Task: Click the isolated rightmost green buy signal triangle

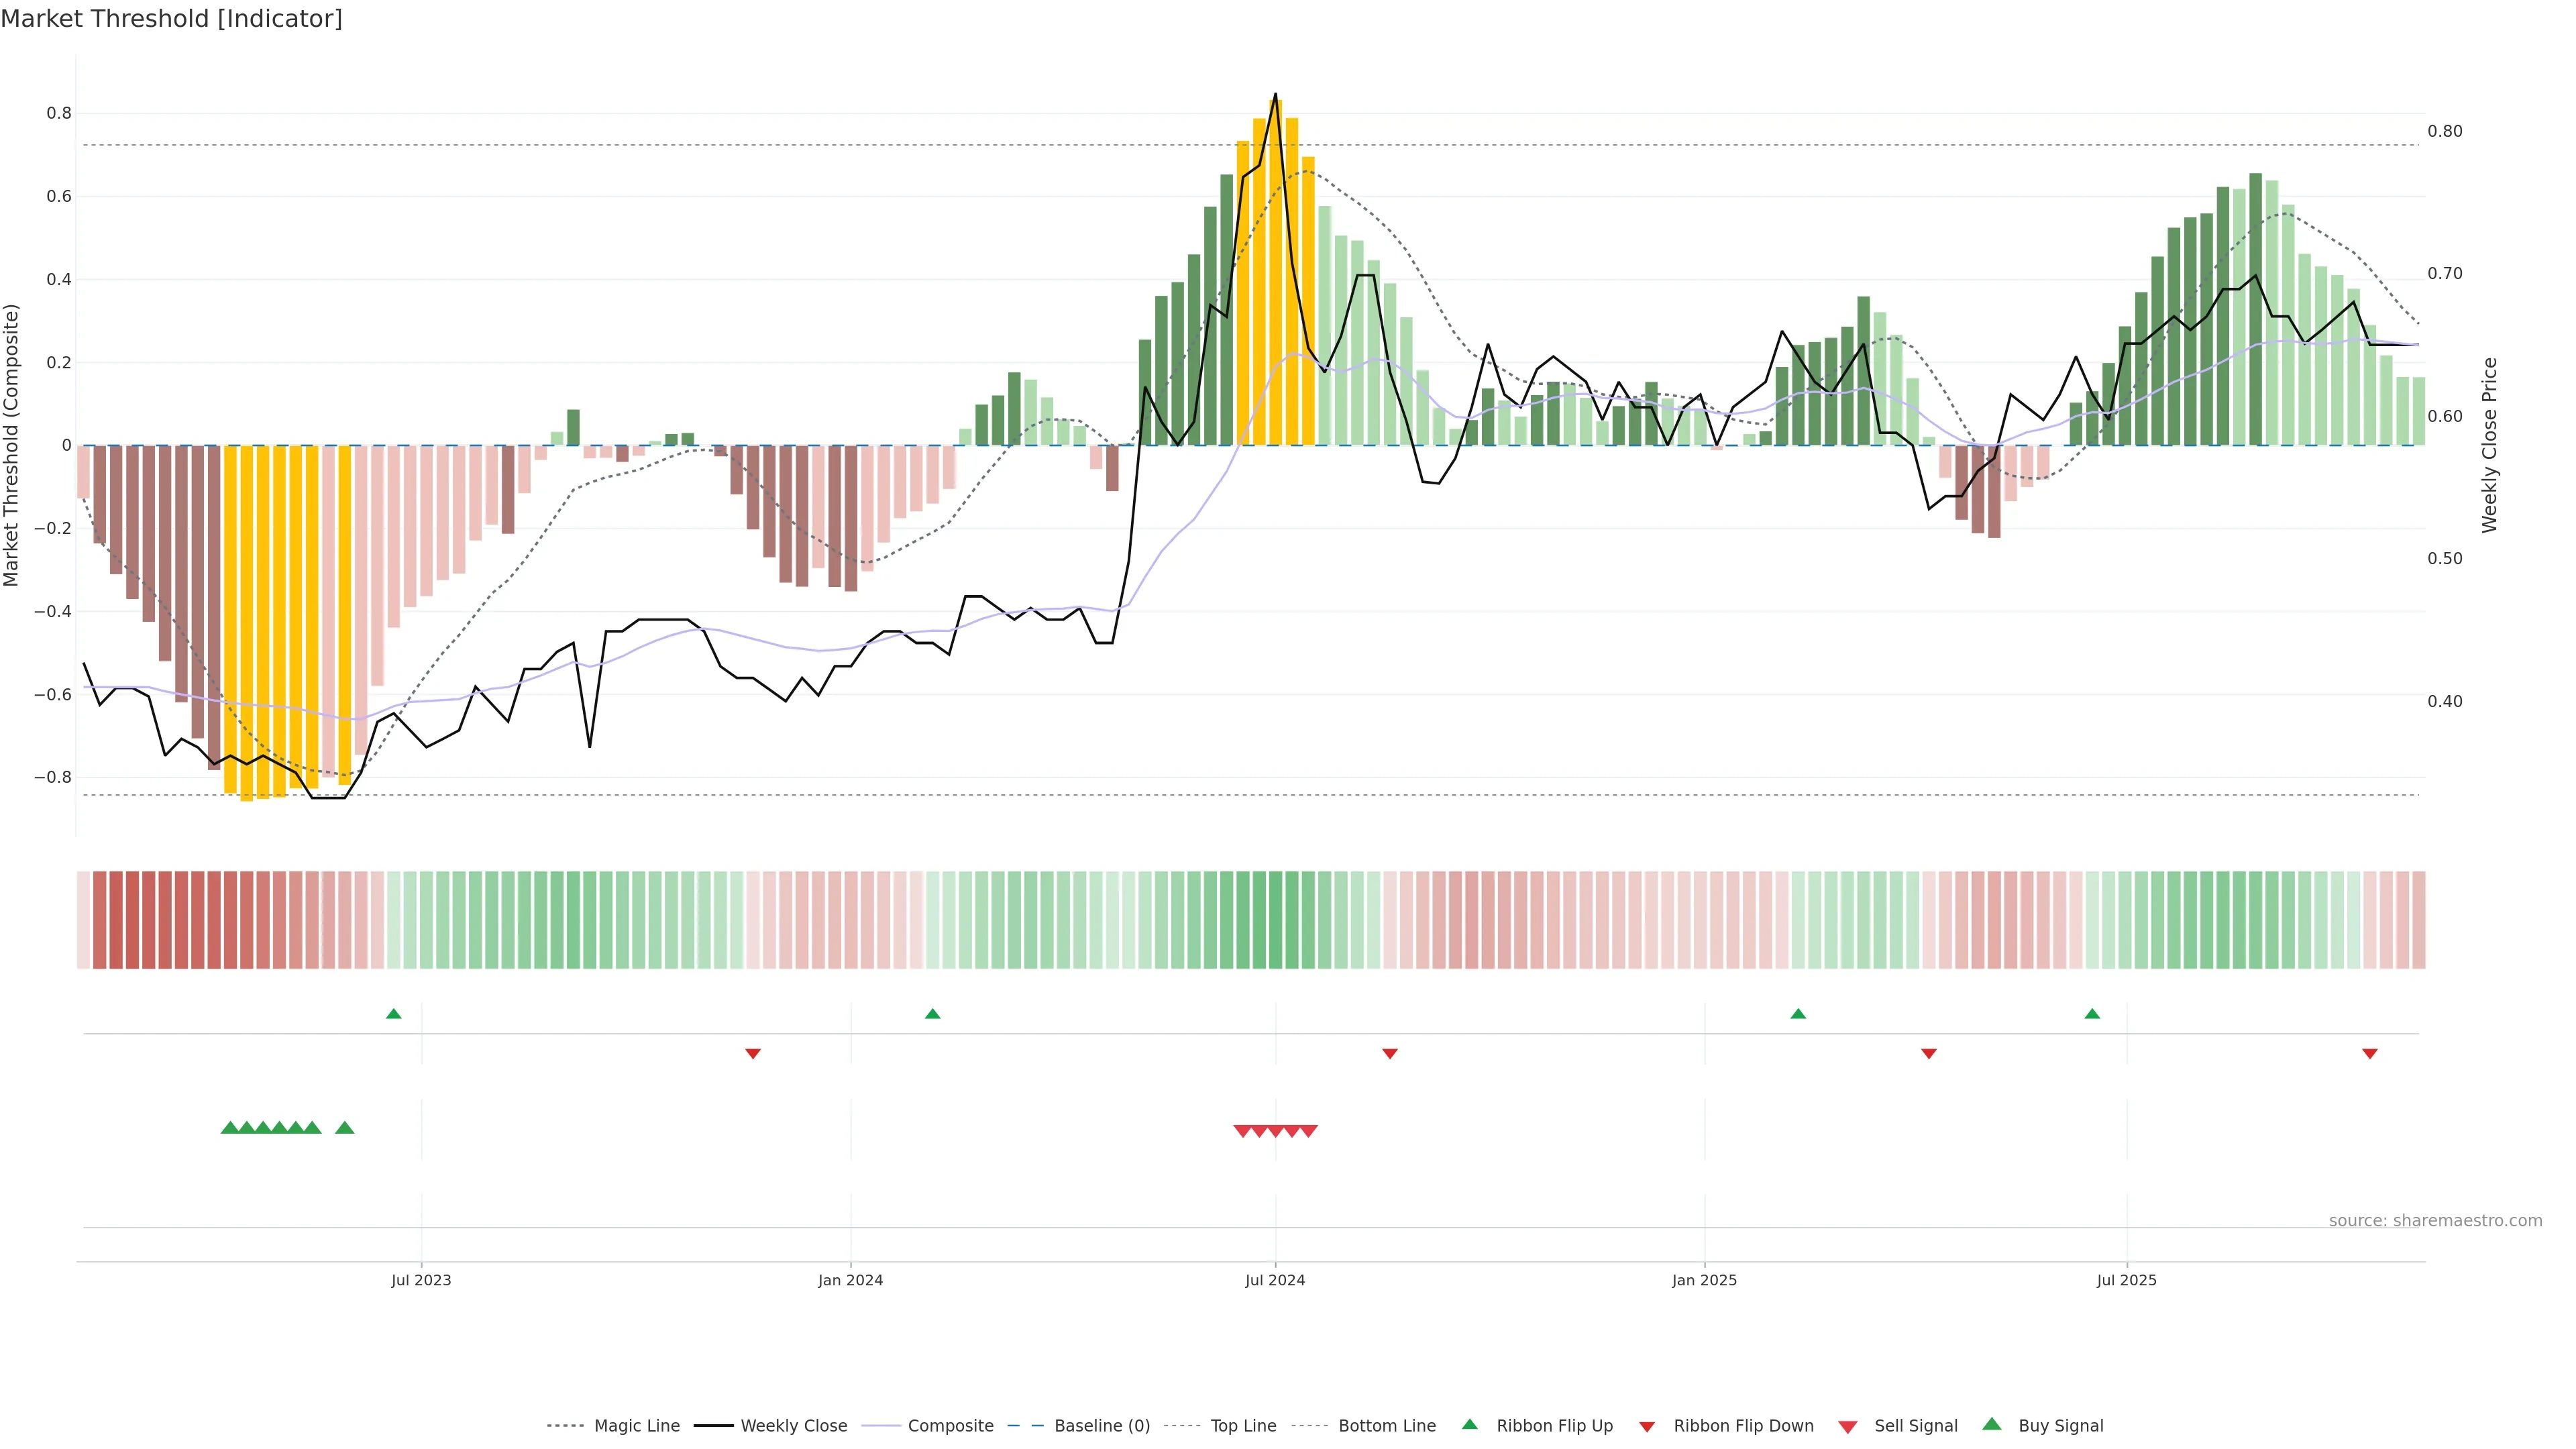Action: (345, 1128)
